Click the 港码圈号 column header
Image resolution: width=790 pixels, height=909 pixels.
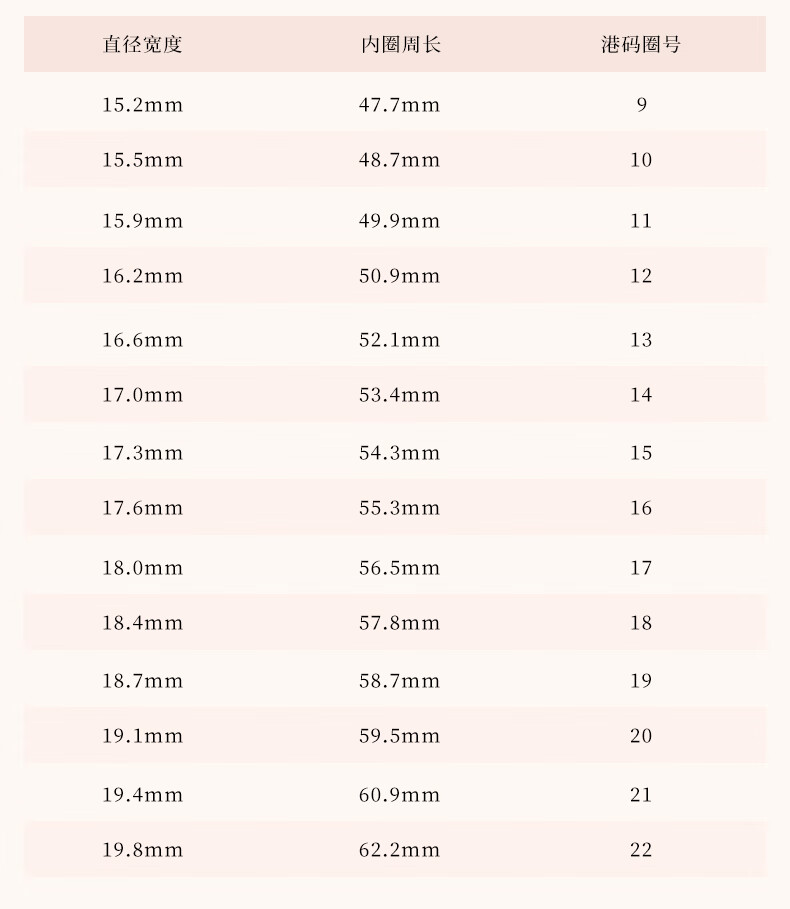pyautogui.click(x=641, y=45)
